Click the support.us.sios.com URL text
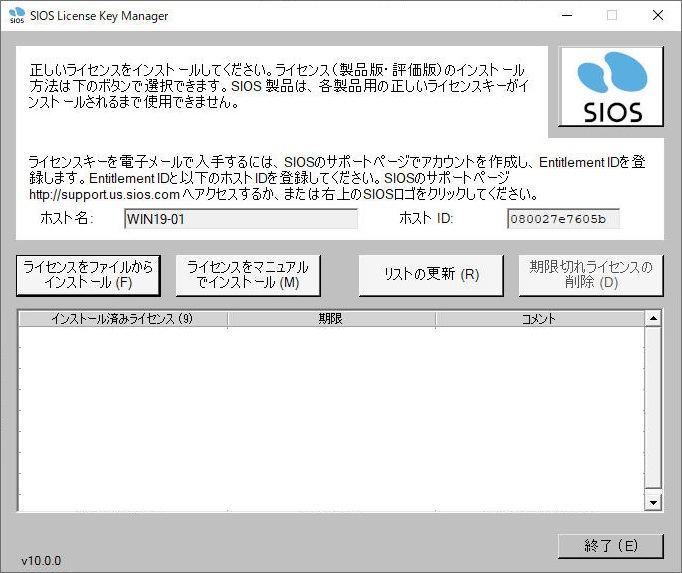The image size is (682, 573). pos(104,194)
